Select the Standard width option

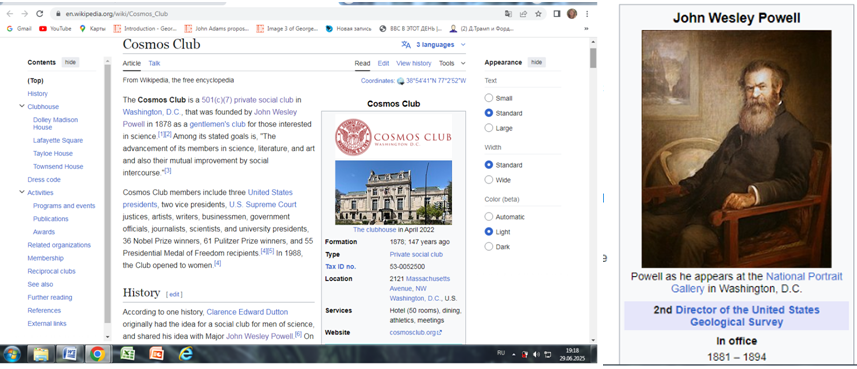coord(489,165)
